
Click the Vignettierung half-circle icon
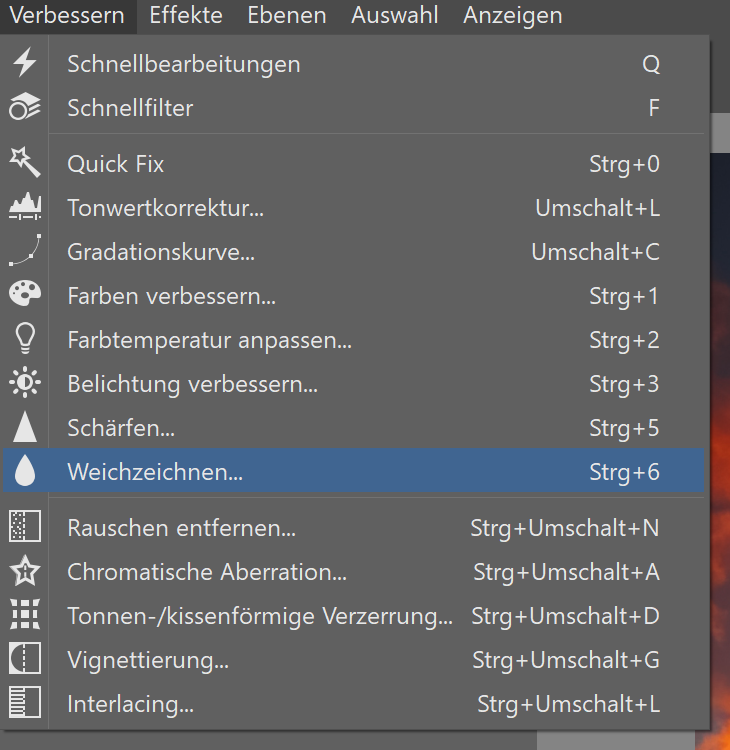click(x=24, y=660)
